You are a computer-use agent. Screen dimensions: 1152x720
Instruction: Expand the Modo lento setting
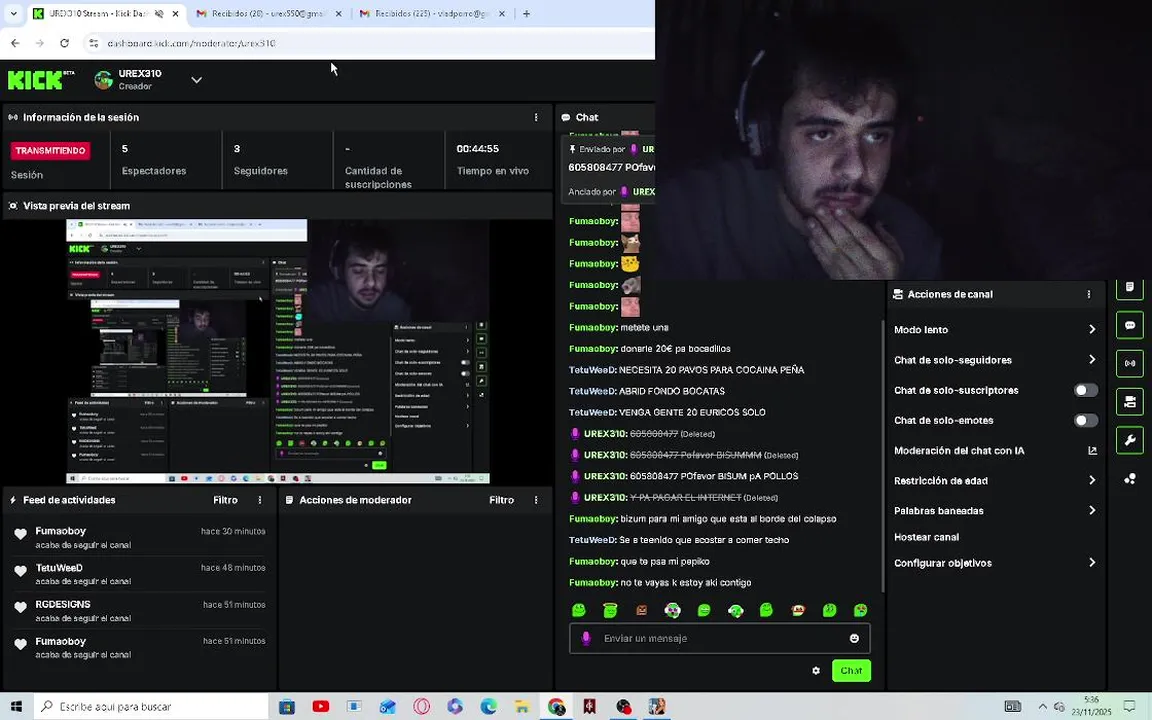click(994, 329)
